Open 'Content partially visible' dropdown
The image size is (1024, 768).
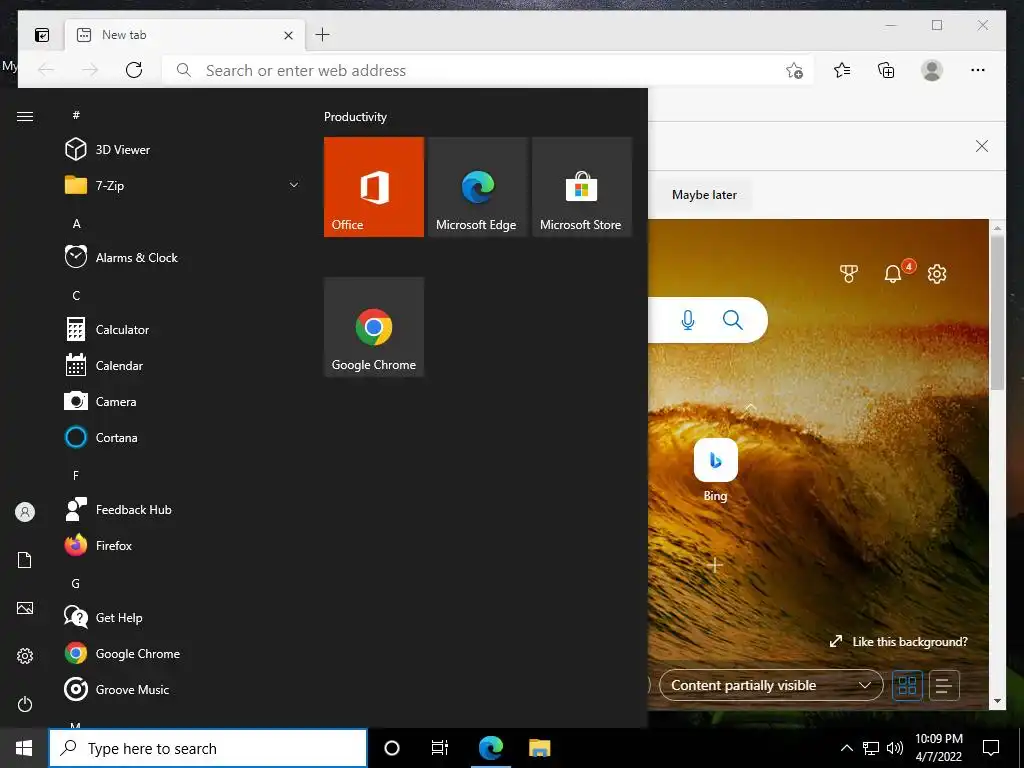click(x=771, y=685)
